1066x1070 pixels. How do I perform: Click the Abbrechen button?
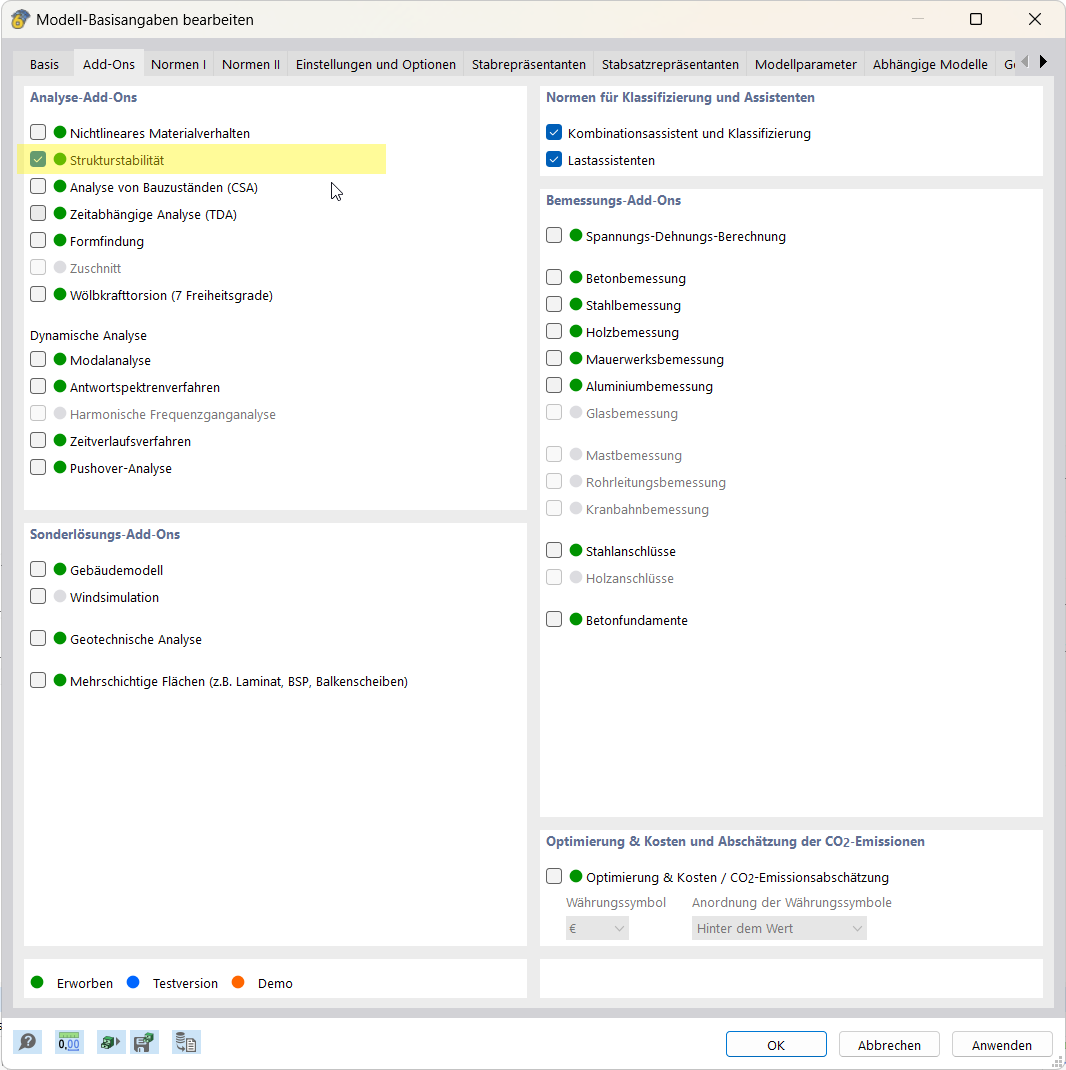pos(889,1044)
